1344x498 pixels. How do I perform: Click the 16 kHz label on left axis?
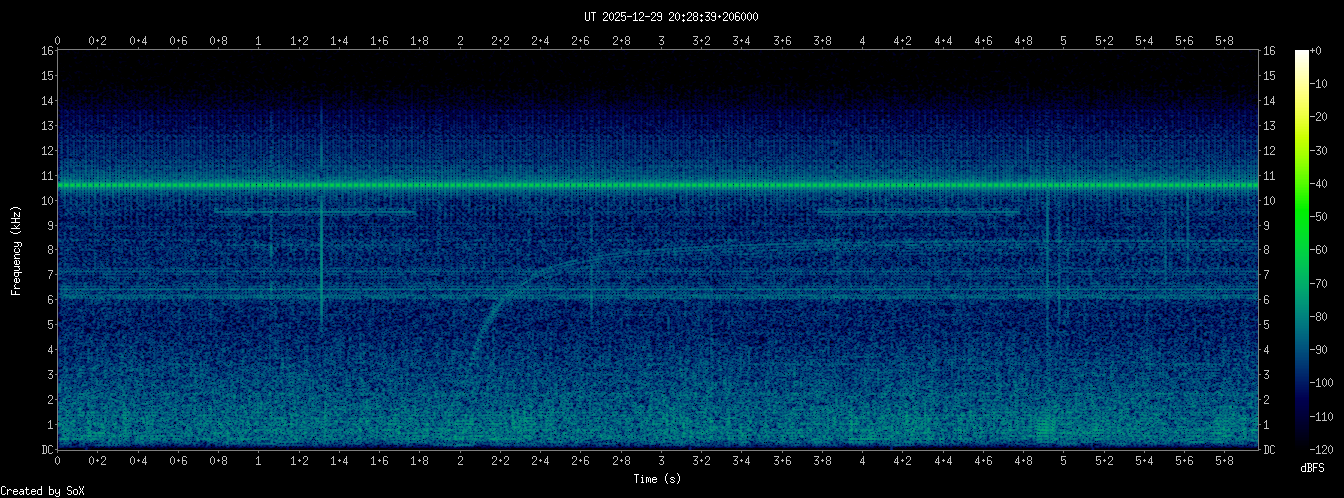point(47,51)
